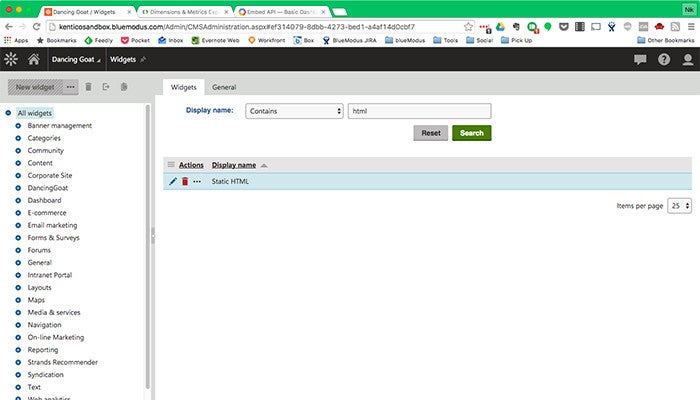
Task: Open the Contains filter condition dropdown
Action: 294,111
